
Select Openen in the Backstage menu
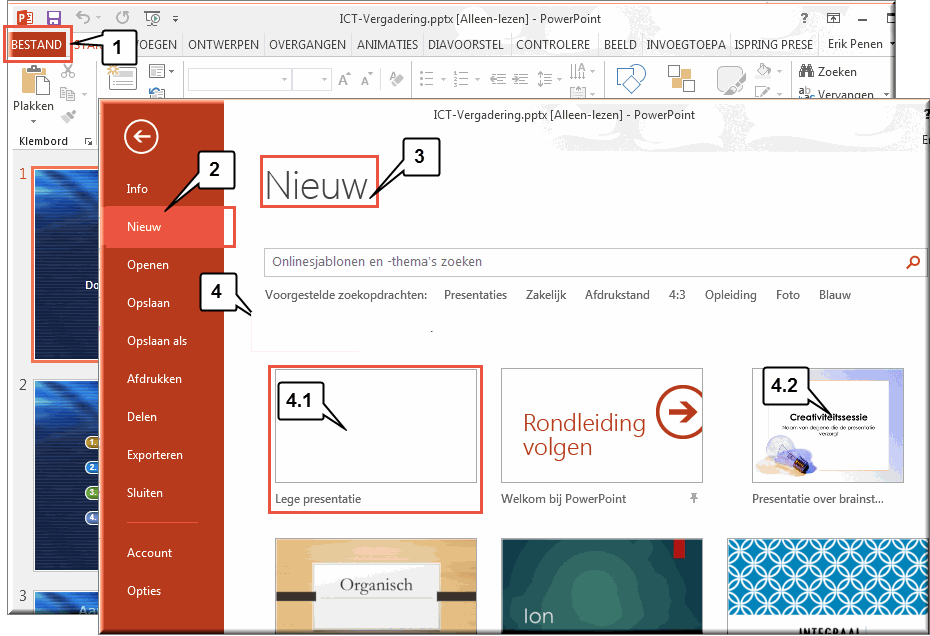point(148,265)
